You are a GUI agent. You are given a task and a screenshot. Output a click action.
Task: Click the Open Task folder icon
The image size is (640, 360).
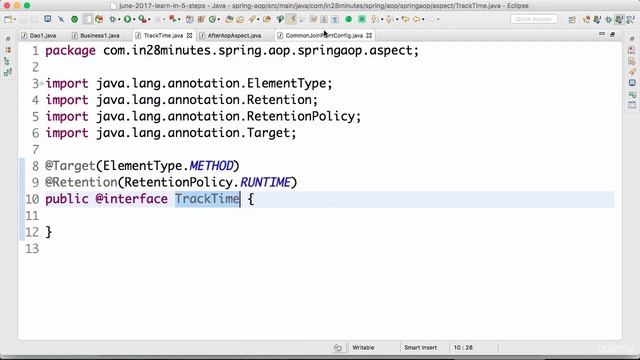240,19
